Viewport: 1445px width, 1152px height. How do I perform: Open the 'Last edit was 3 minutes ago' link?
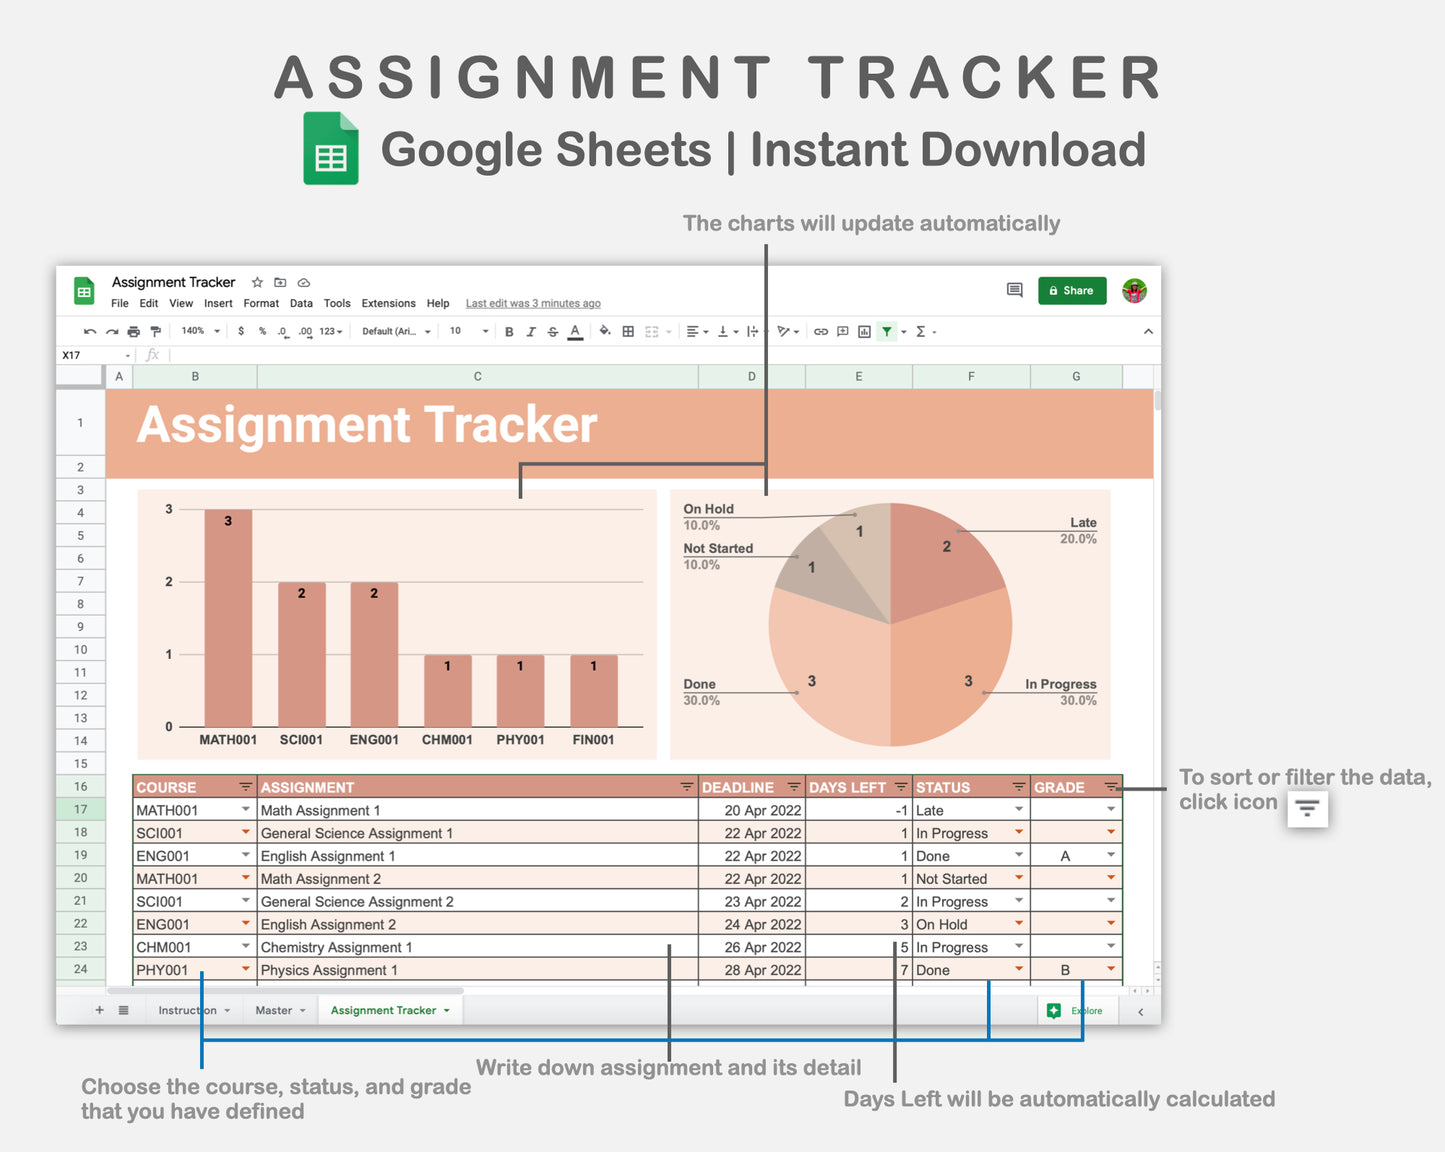click(x=533, y=304)
